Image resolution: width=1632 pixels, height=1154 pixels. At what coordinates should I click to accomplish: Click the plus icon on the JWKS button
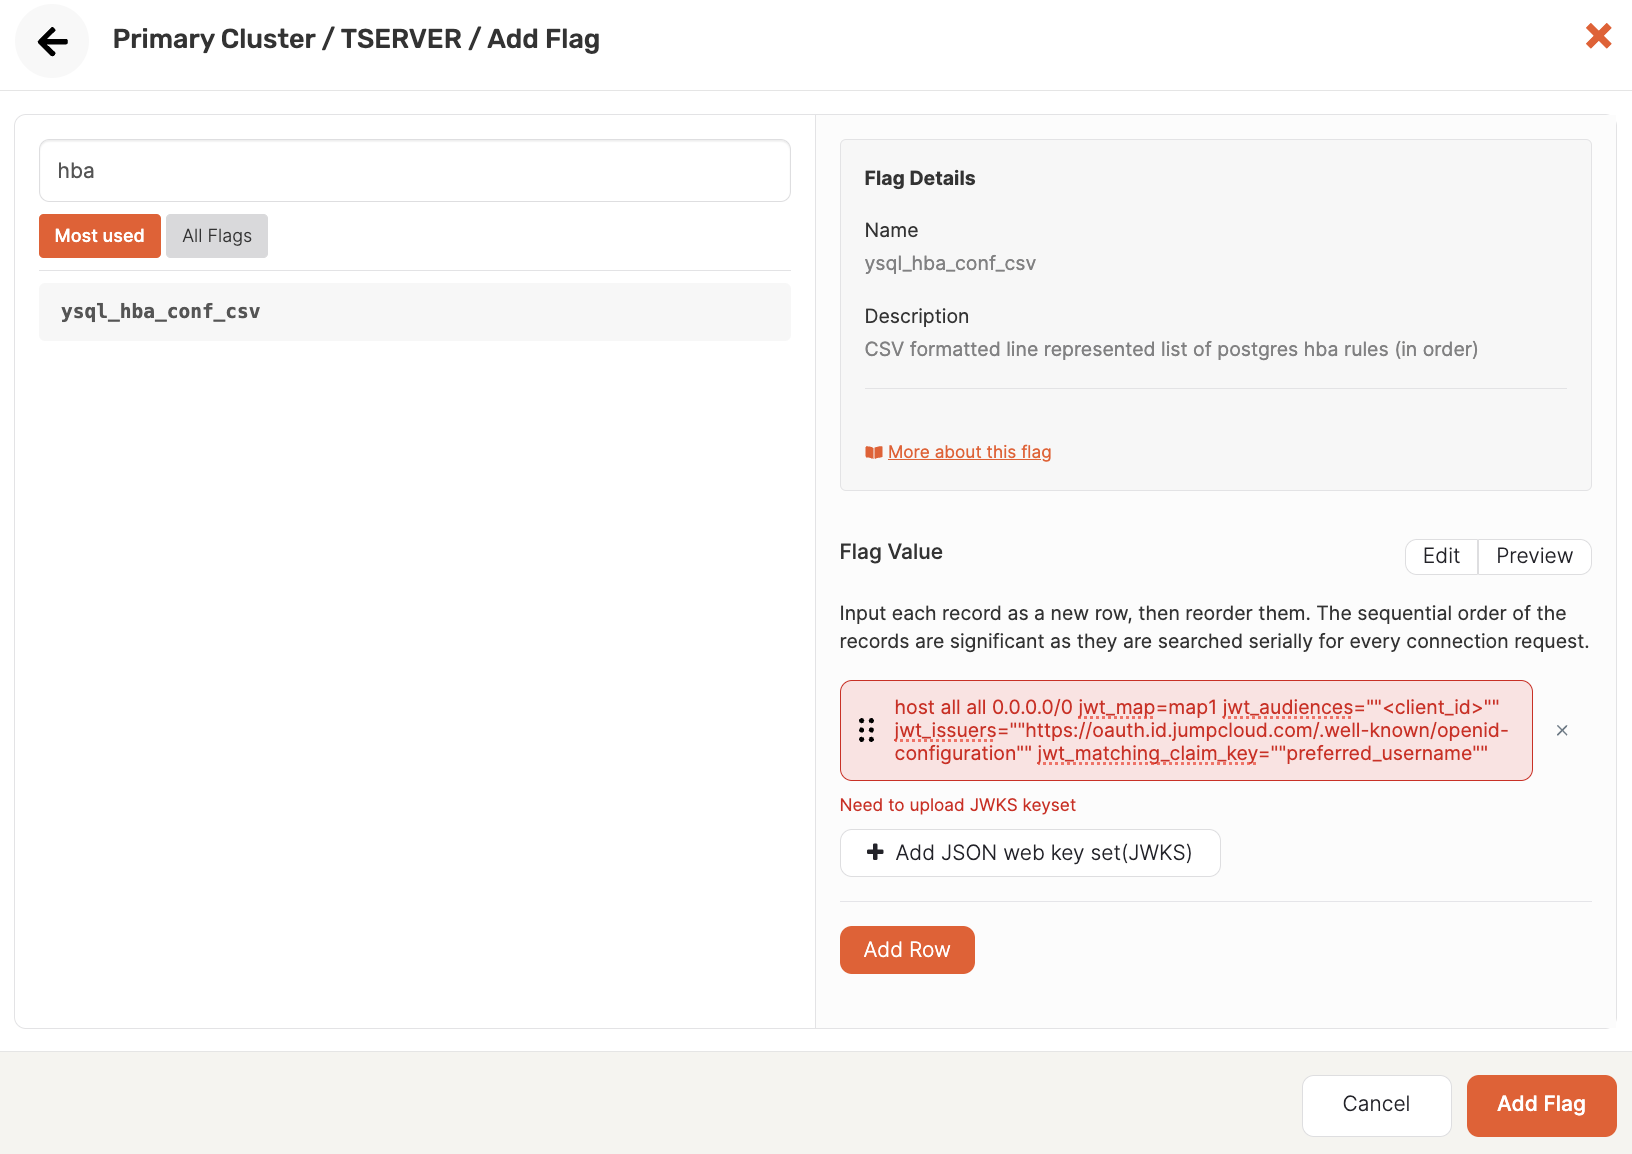pyautogui.click(x=874, y=852)
